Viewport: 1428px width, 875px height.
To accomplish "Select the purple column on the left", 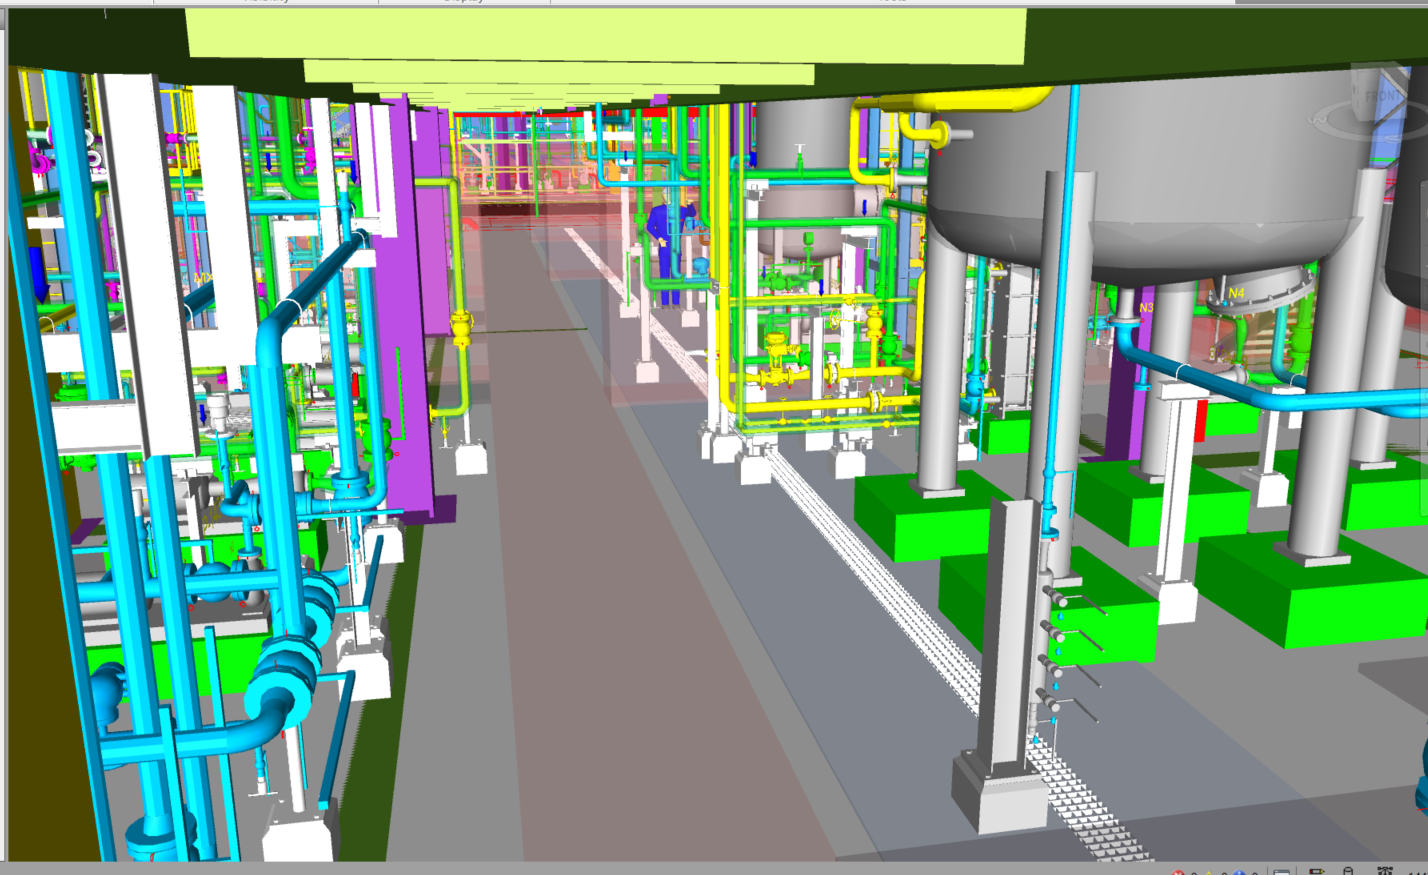I will click(x=405, y=300).
